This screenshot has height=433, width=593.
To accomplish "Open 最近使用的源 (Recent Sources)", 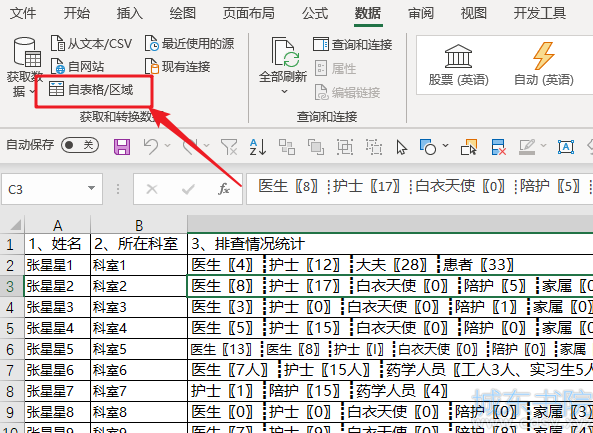I will pos(189,43).
